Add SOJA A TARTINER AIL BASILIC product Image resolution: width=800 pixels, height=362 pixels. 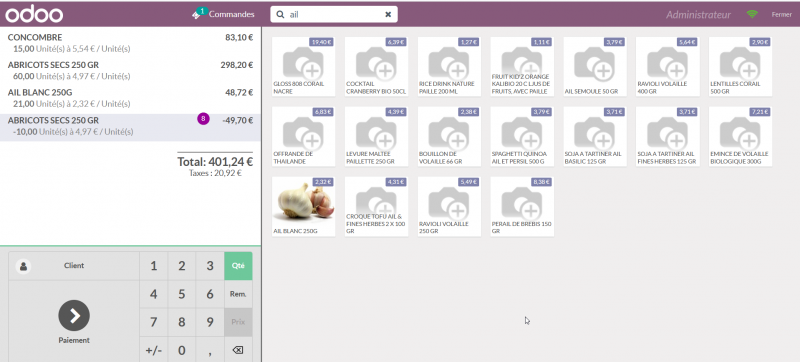595,136
